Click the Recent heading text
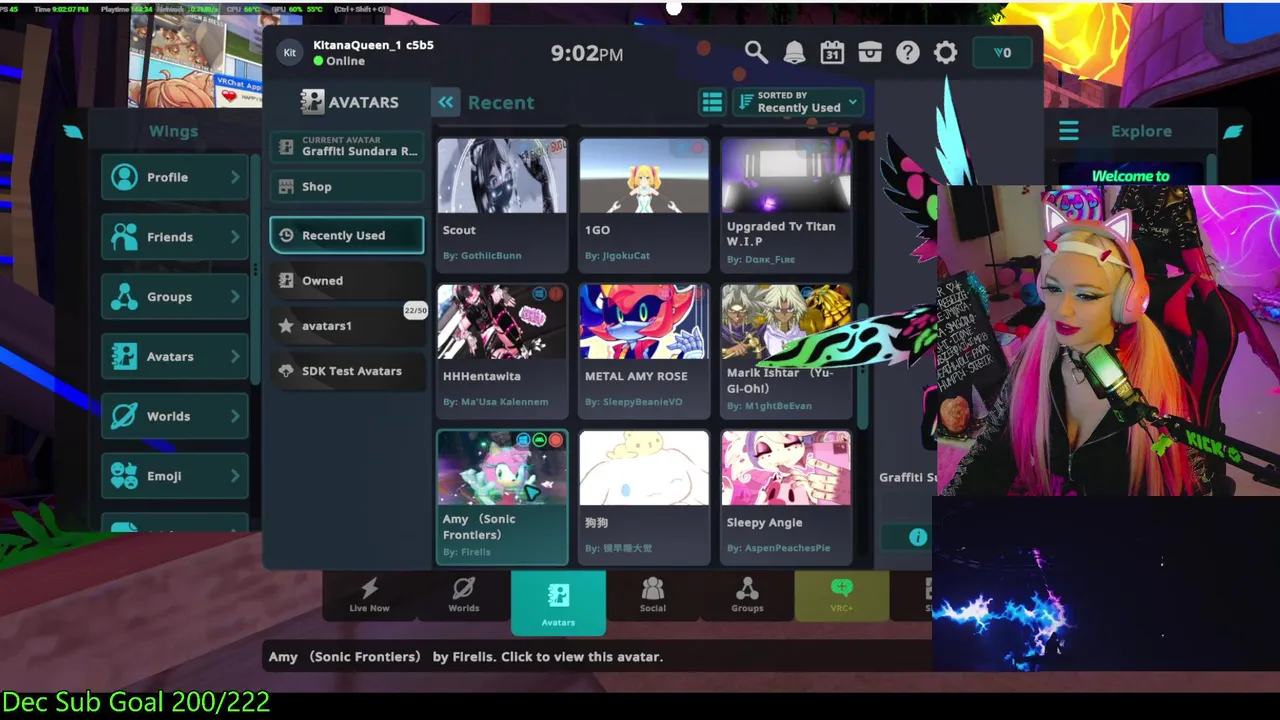Screen dimensions: 1280x720 click(x=500, y=102)
